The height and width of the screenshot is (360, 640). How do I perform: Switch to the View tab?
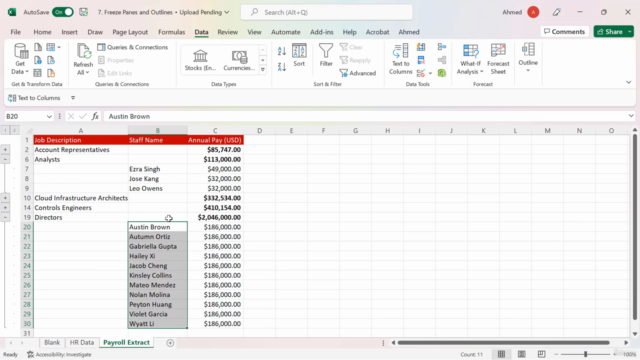tap(254, 32)
